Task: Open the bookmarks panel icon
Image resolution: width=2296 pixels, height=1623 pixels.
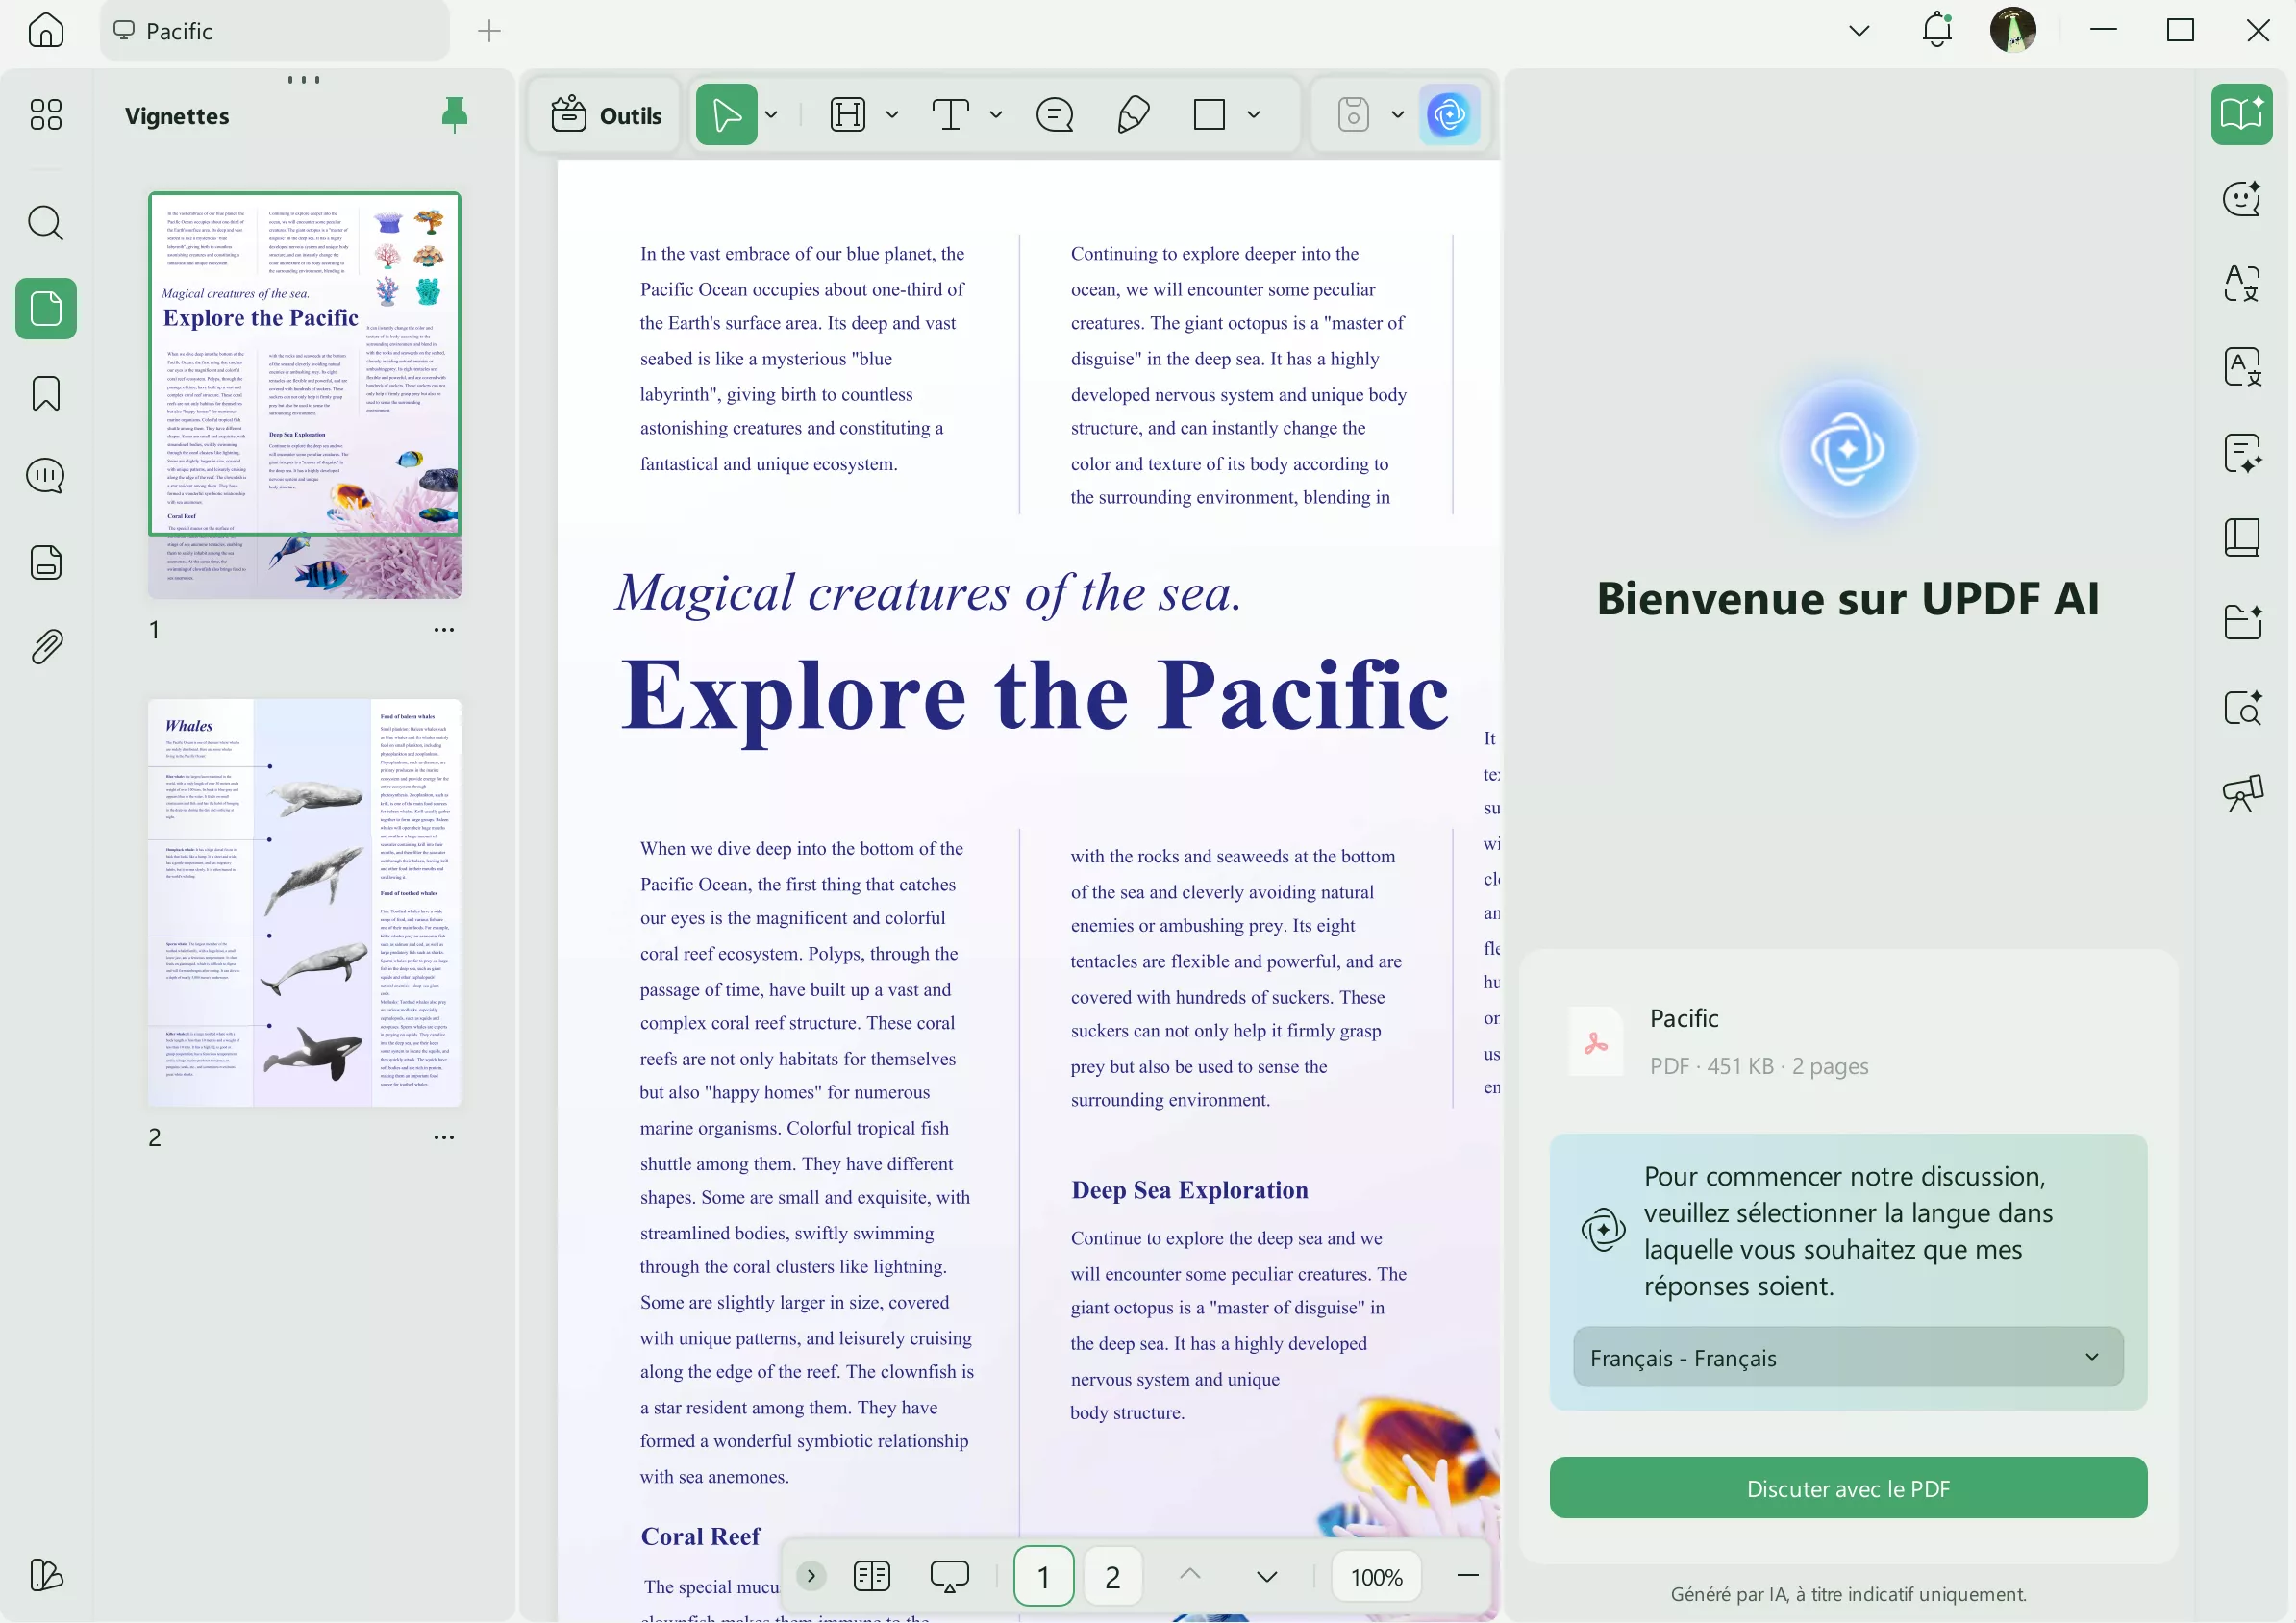Action: click(46, 394)
